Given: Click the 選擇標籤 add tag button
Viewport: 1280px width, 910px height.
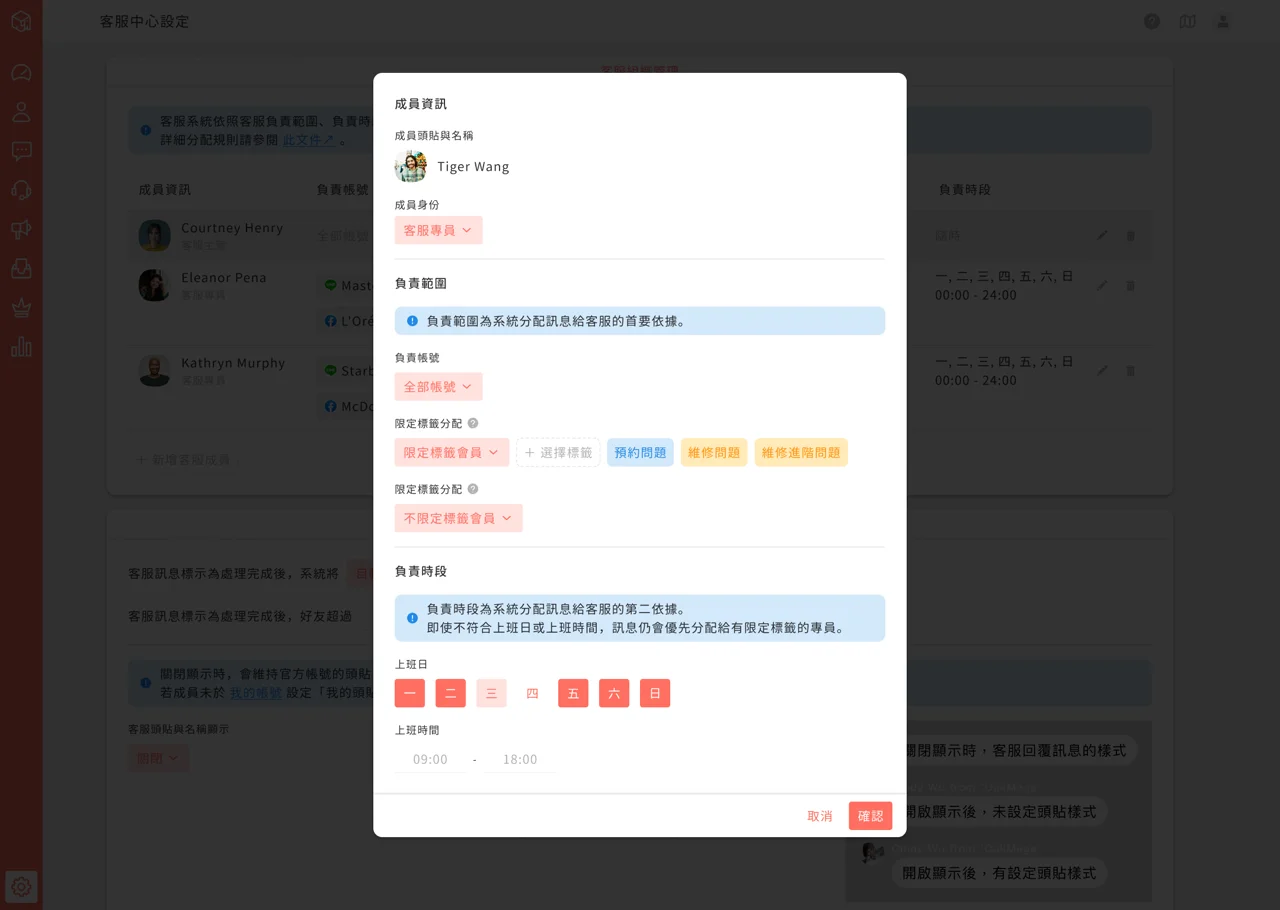Looking at the screenshot, I should tap(558, 452).
